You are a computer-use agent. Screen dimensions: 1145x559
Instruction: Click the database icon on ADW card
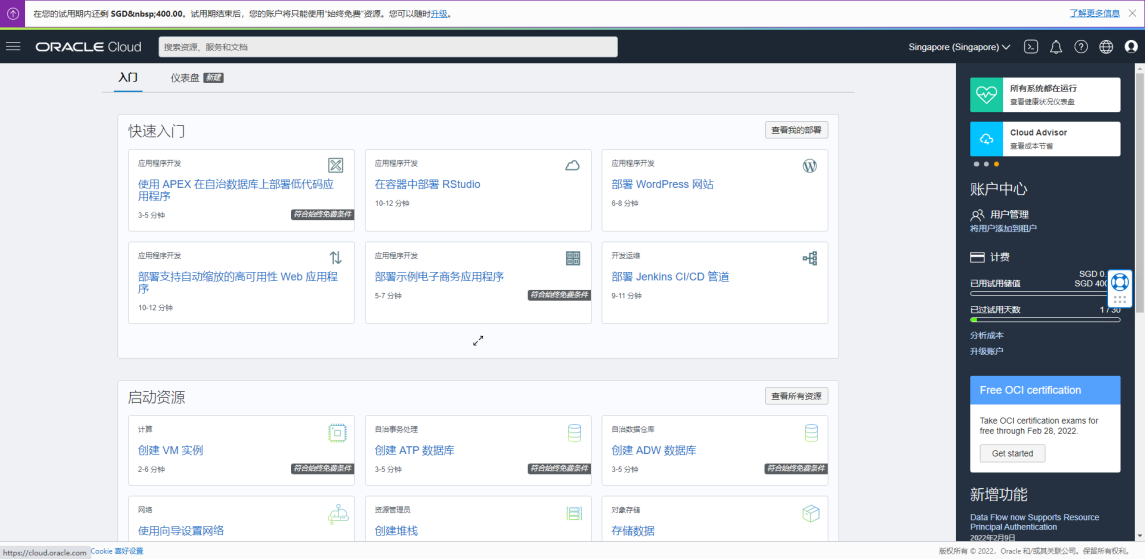point(811,433)
